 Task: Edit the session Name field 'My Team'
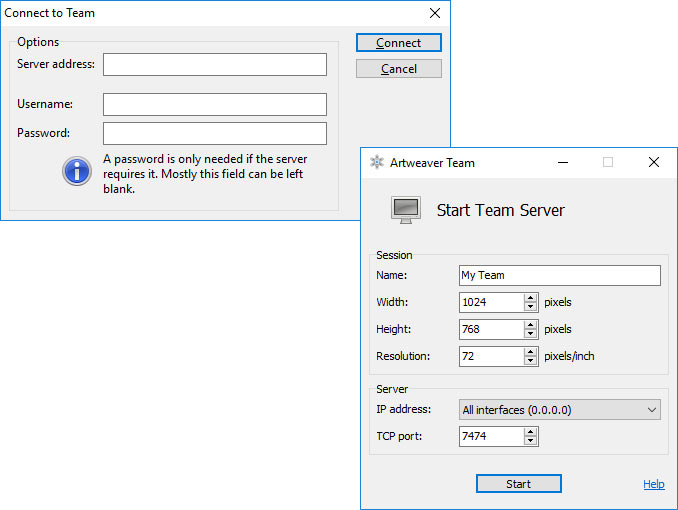560,275
